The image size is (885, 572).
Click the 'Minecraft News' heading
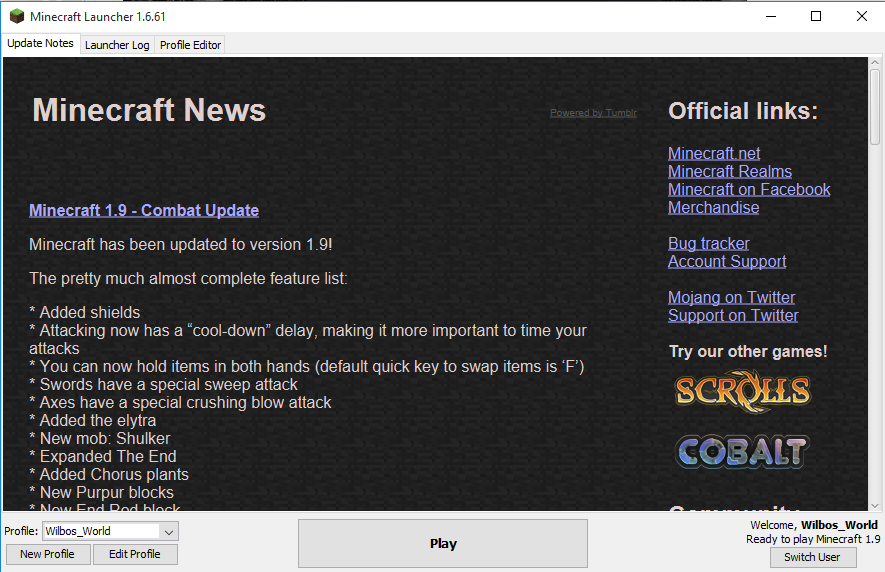click(149, 110)
